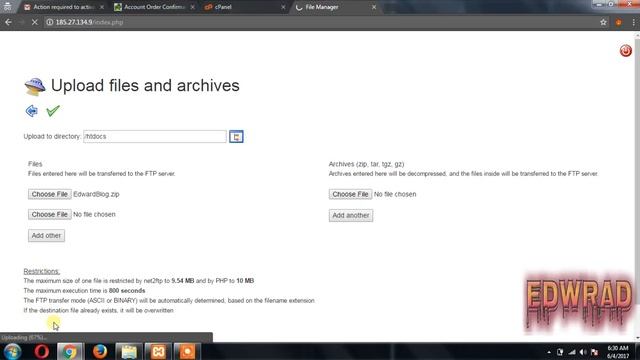
Task: Click the Add other button
Action: pos(46,236)
